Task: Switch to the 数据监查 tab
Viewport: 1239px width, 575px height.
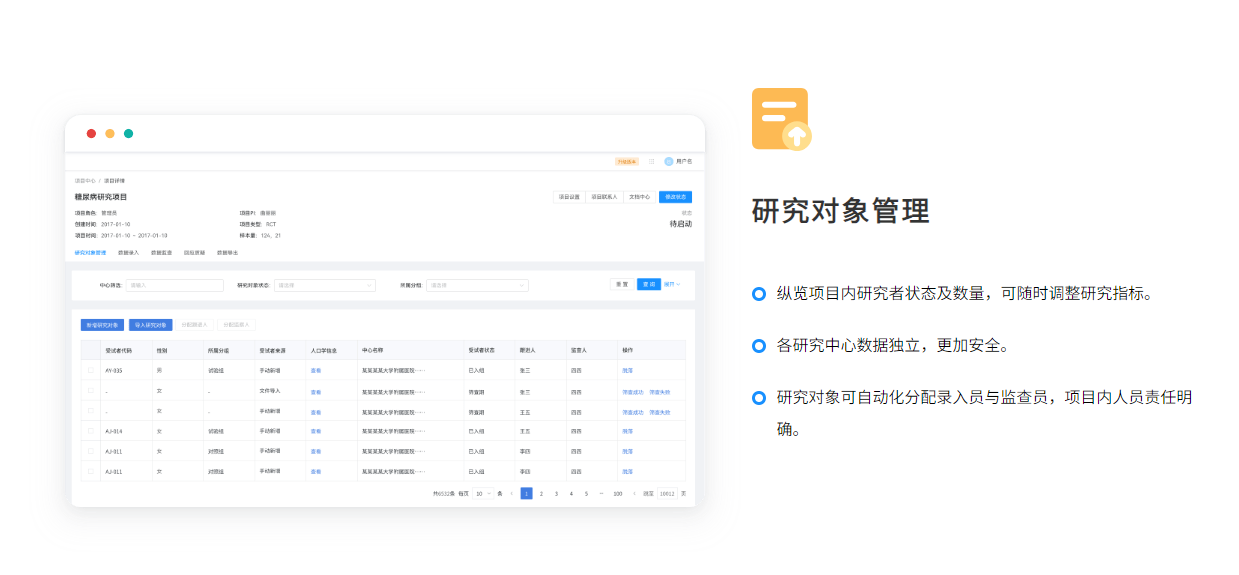Action: click(161, 253)
